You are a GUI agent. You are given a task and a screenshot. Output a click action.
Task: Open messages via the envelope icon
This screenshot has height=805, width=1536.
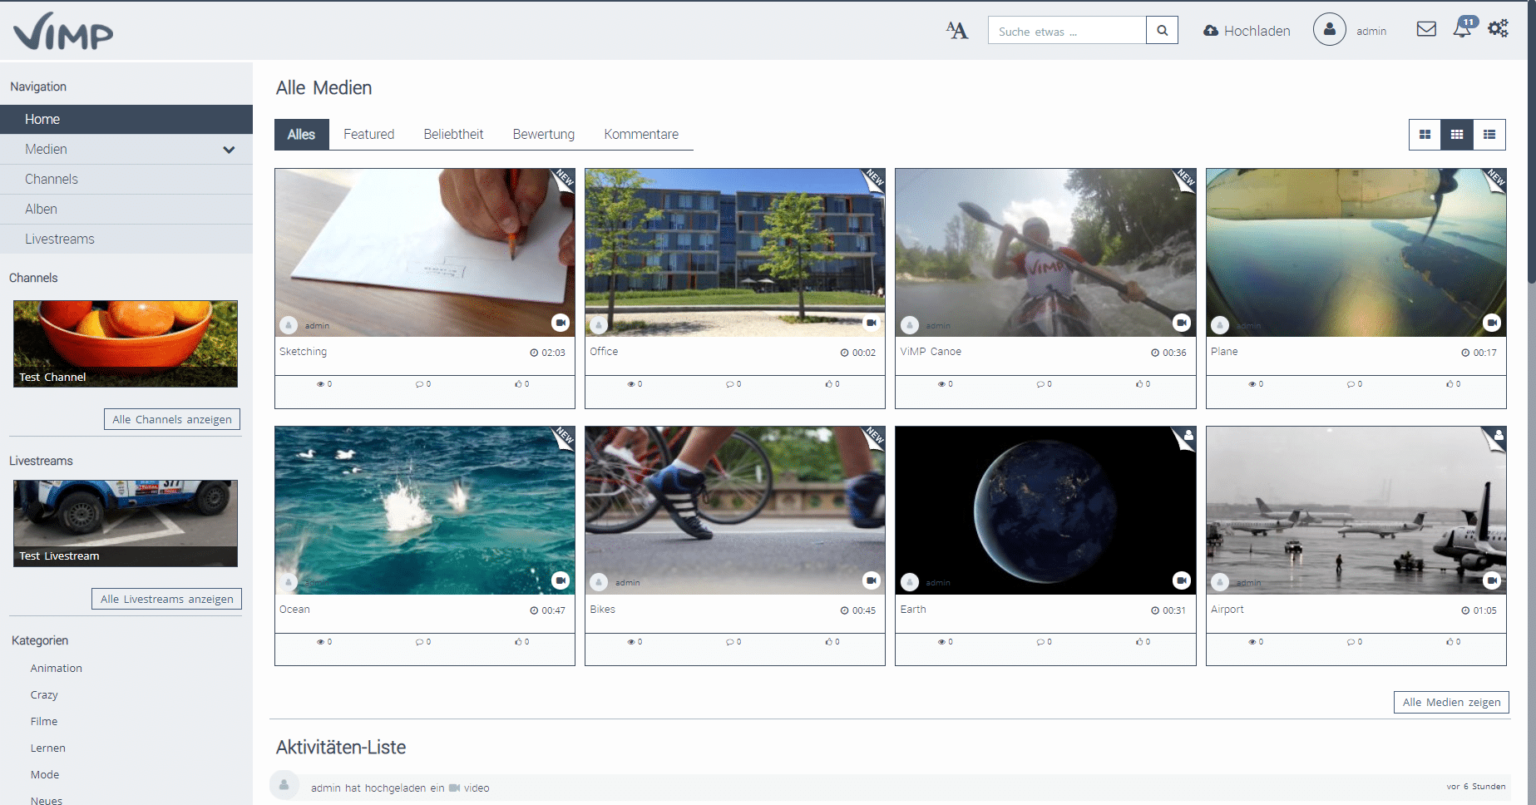(1426, 29)
